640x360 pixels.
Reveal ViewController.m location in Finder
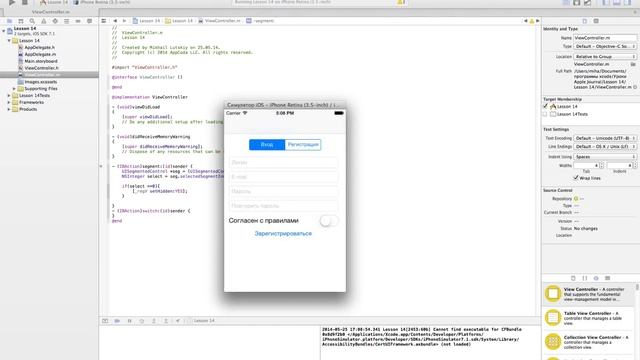point(634,87)
